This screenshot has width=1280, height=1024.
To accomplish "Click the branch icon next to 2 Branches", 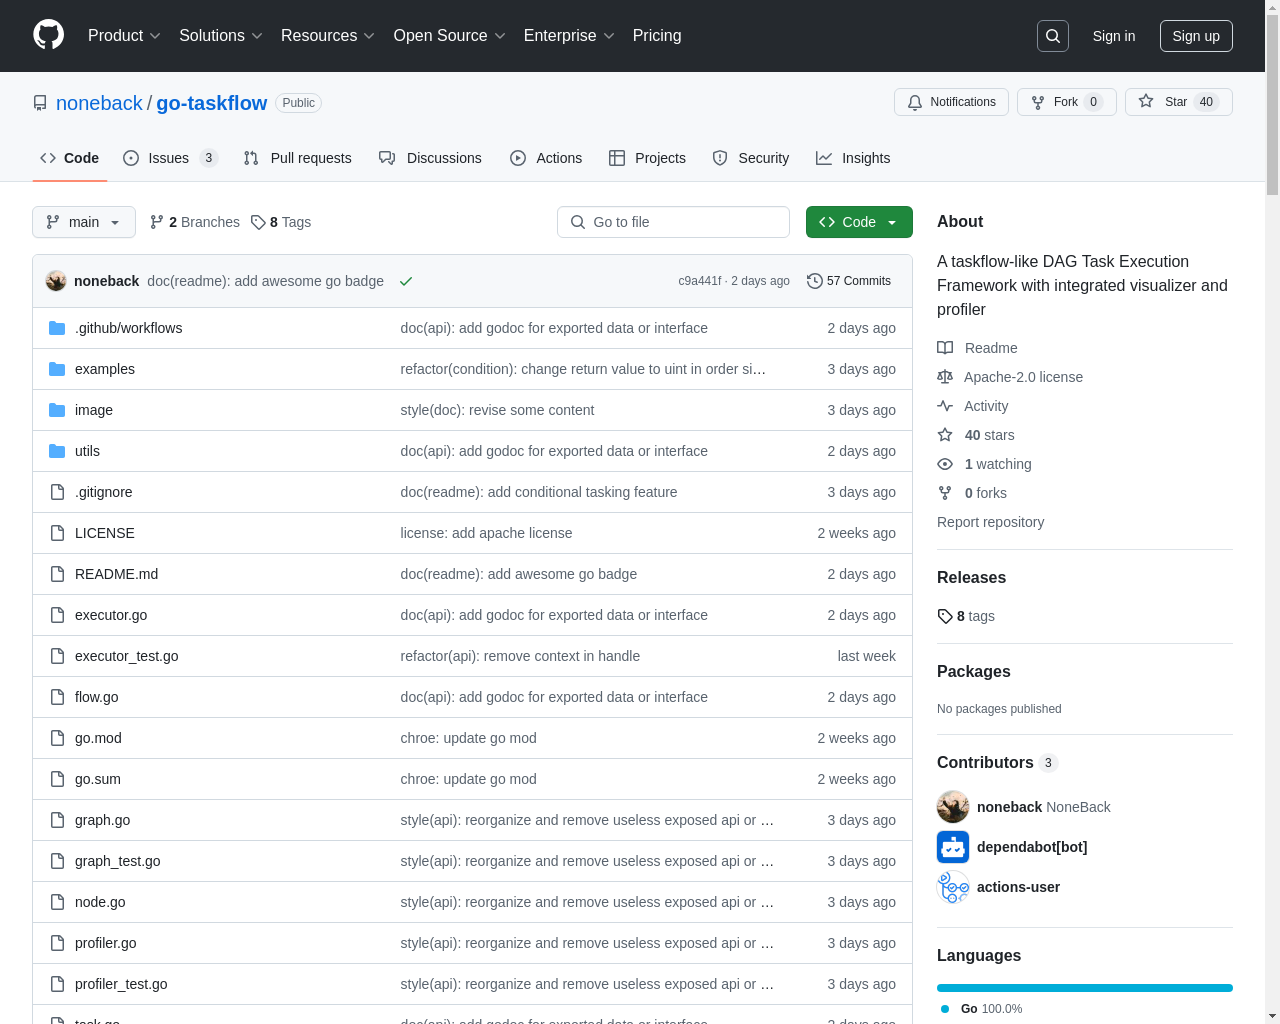I will [157, 222].
